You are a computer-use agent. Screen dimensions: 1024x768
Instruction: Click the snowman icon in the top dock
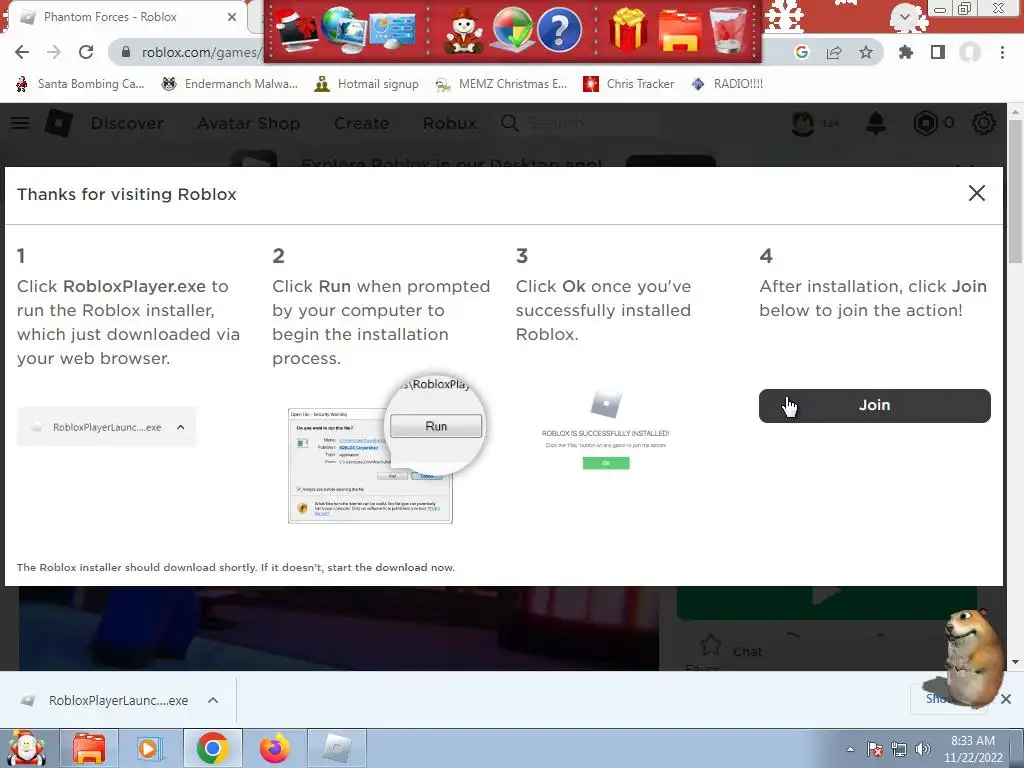[x=464, y=31]
